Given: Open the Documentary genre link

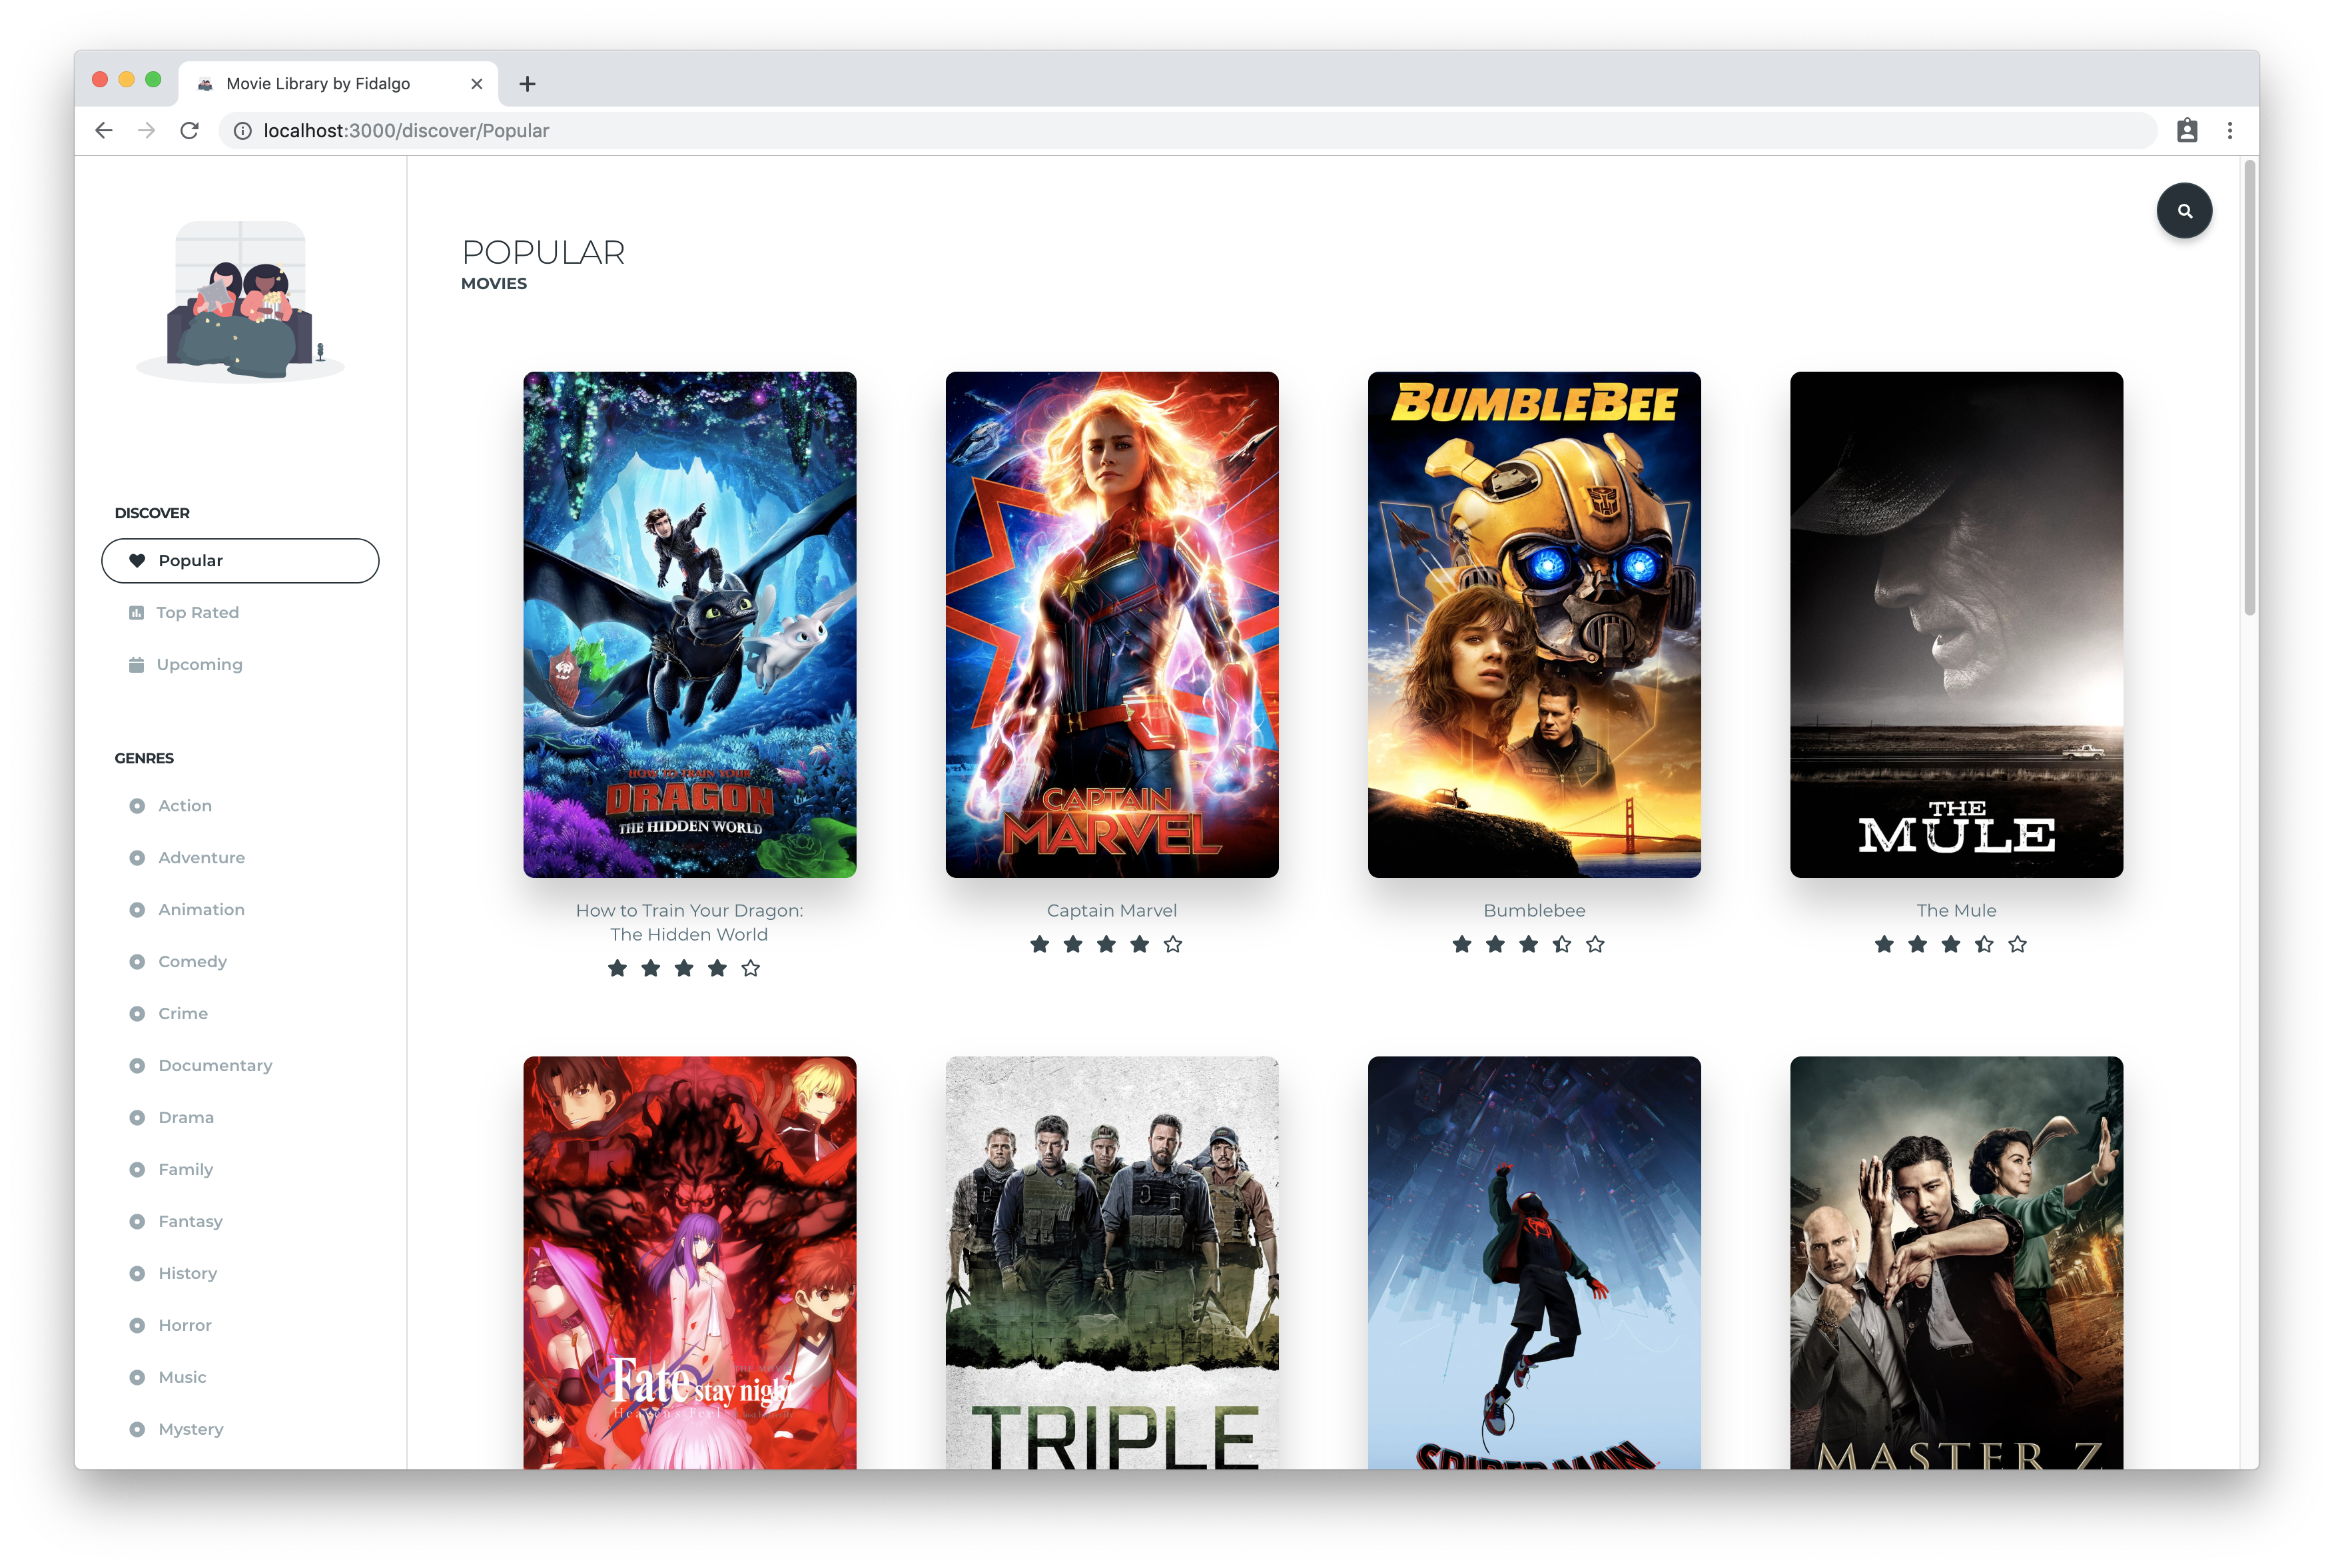Looking at the screenshot, I should click(x=215, y=1066).
